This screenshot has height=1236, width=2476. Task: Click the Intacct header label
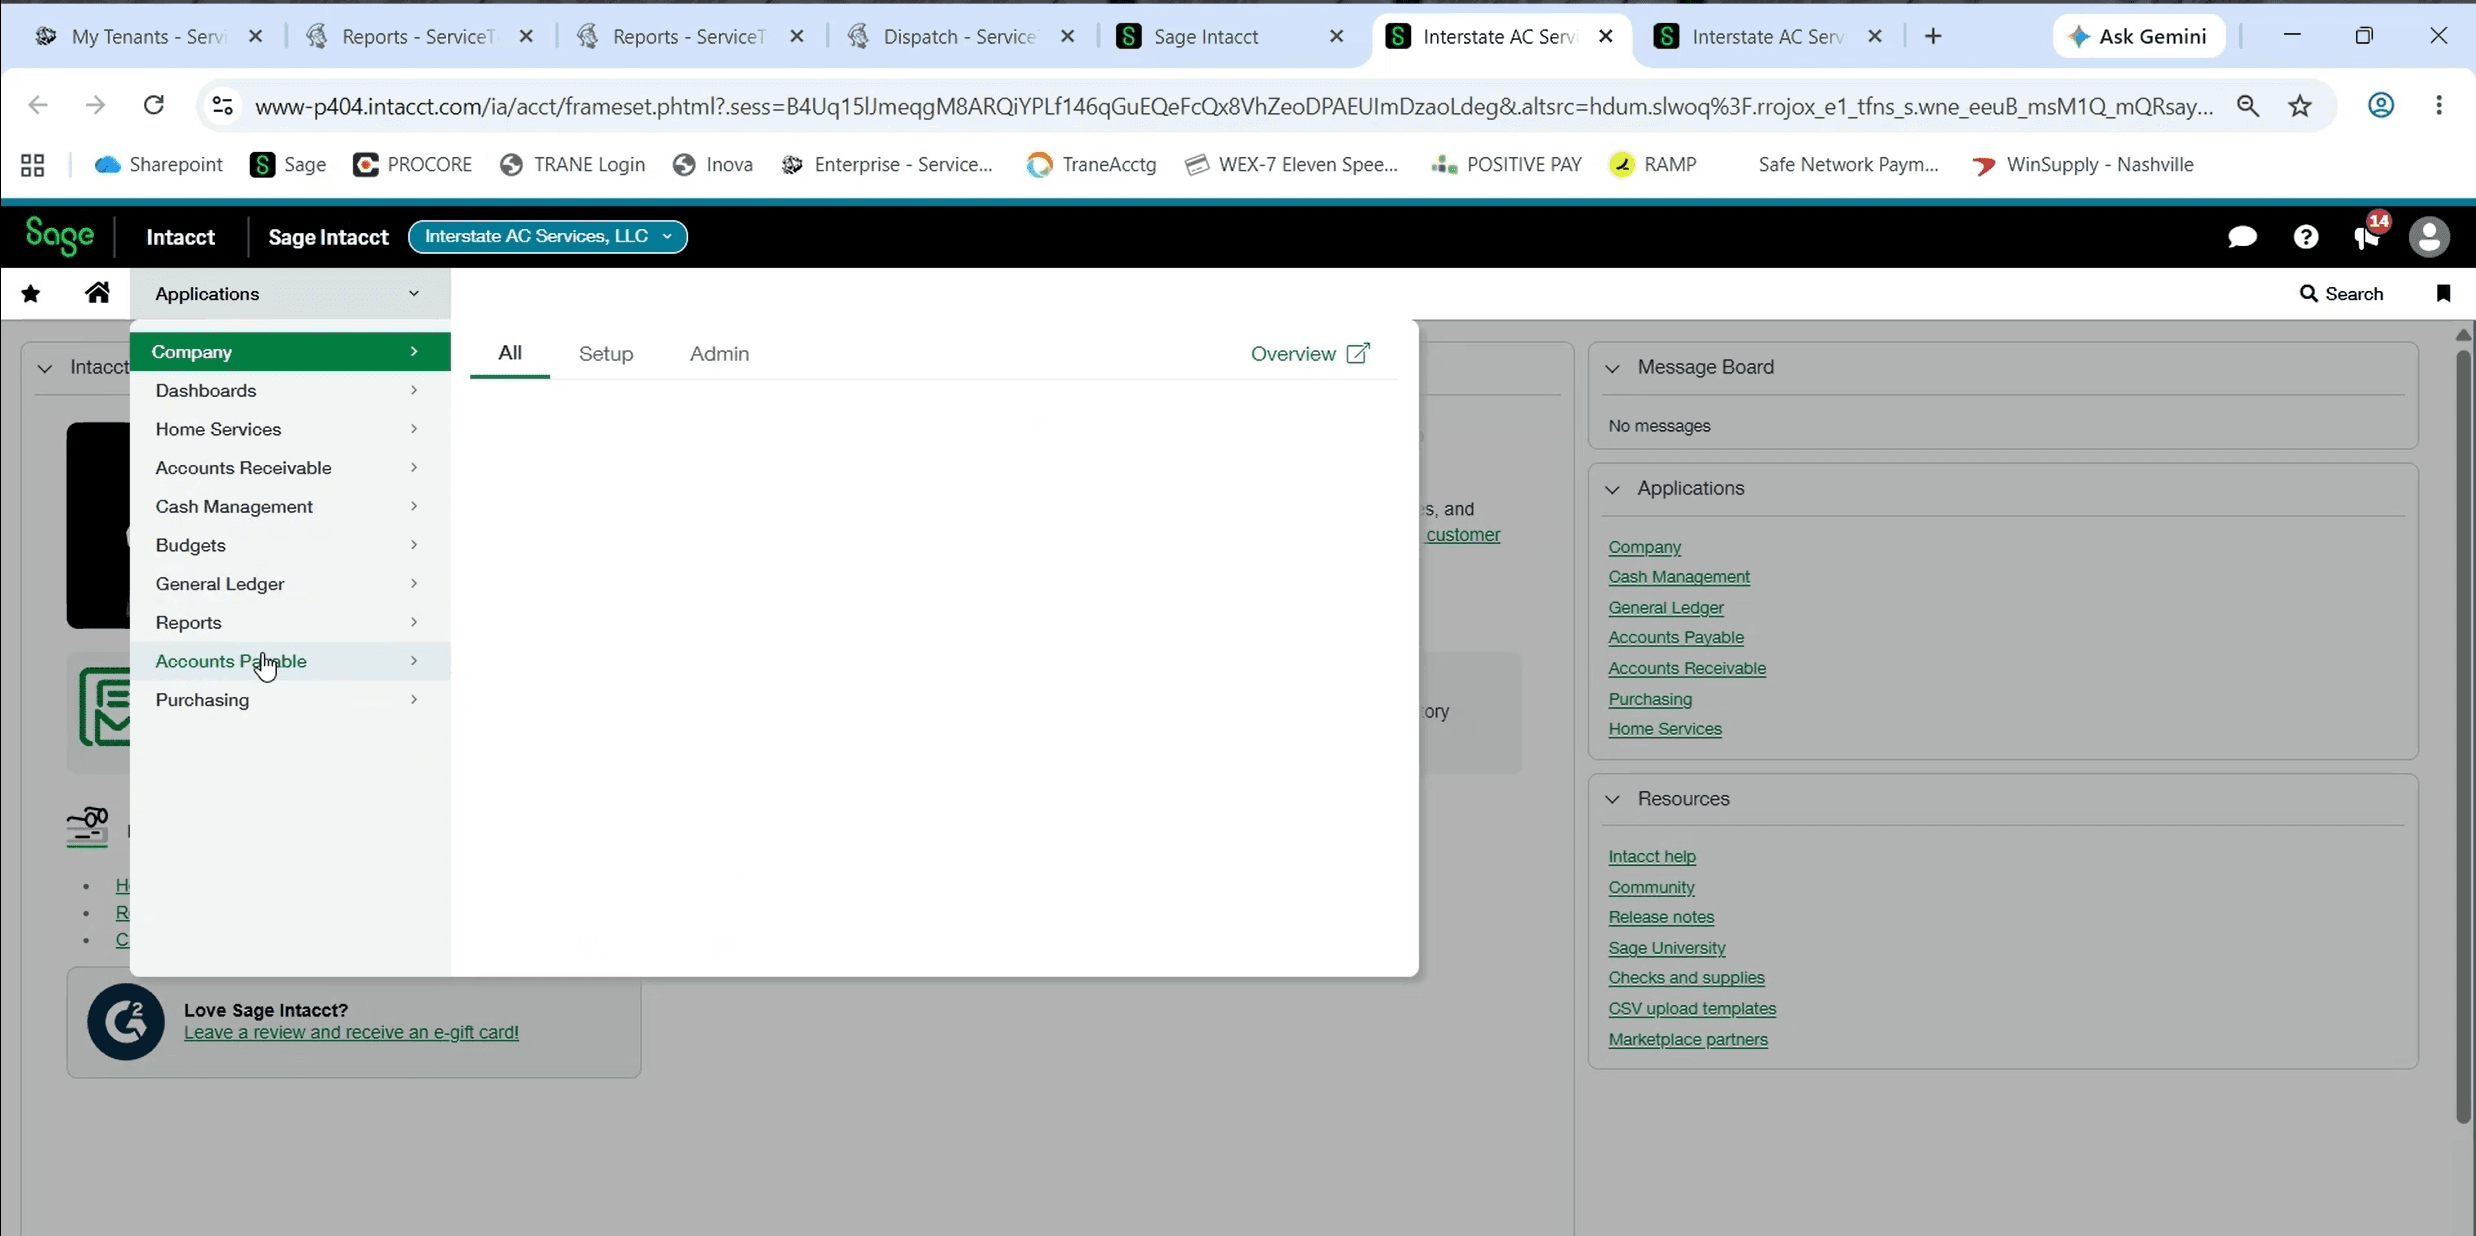coord(180,237)
